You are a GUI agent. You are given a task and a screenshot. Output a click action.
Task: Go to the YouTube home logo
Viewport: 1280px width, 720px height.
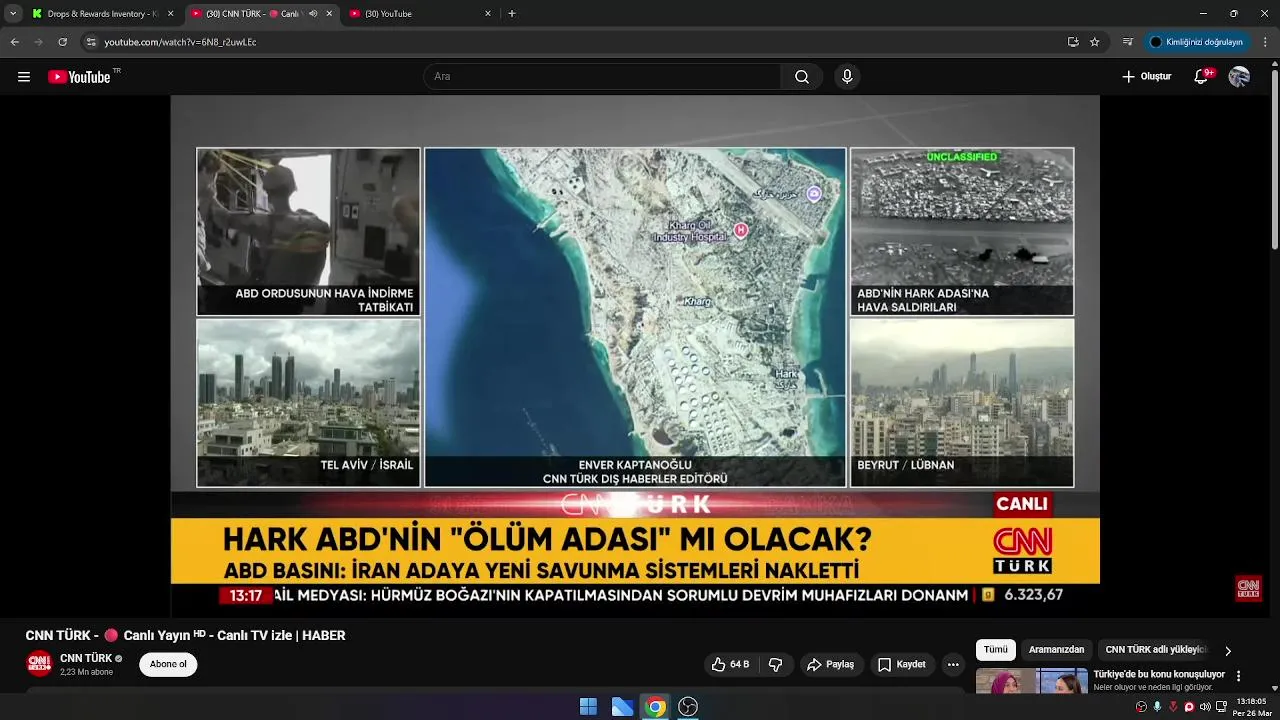pyautogui.click(x=80, y=77)
